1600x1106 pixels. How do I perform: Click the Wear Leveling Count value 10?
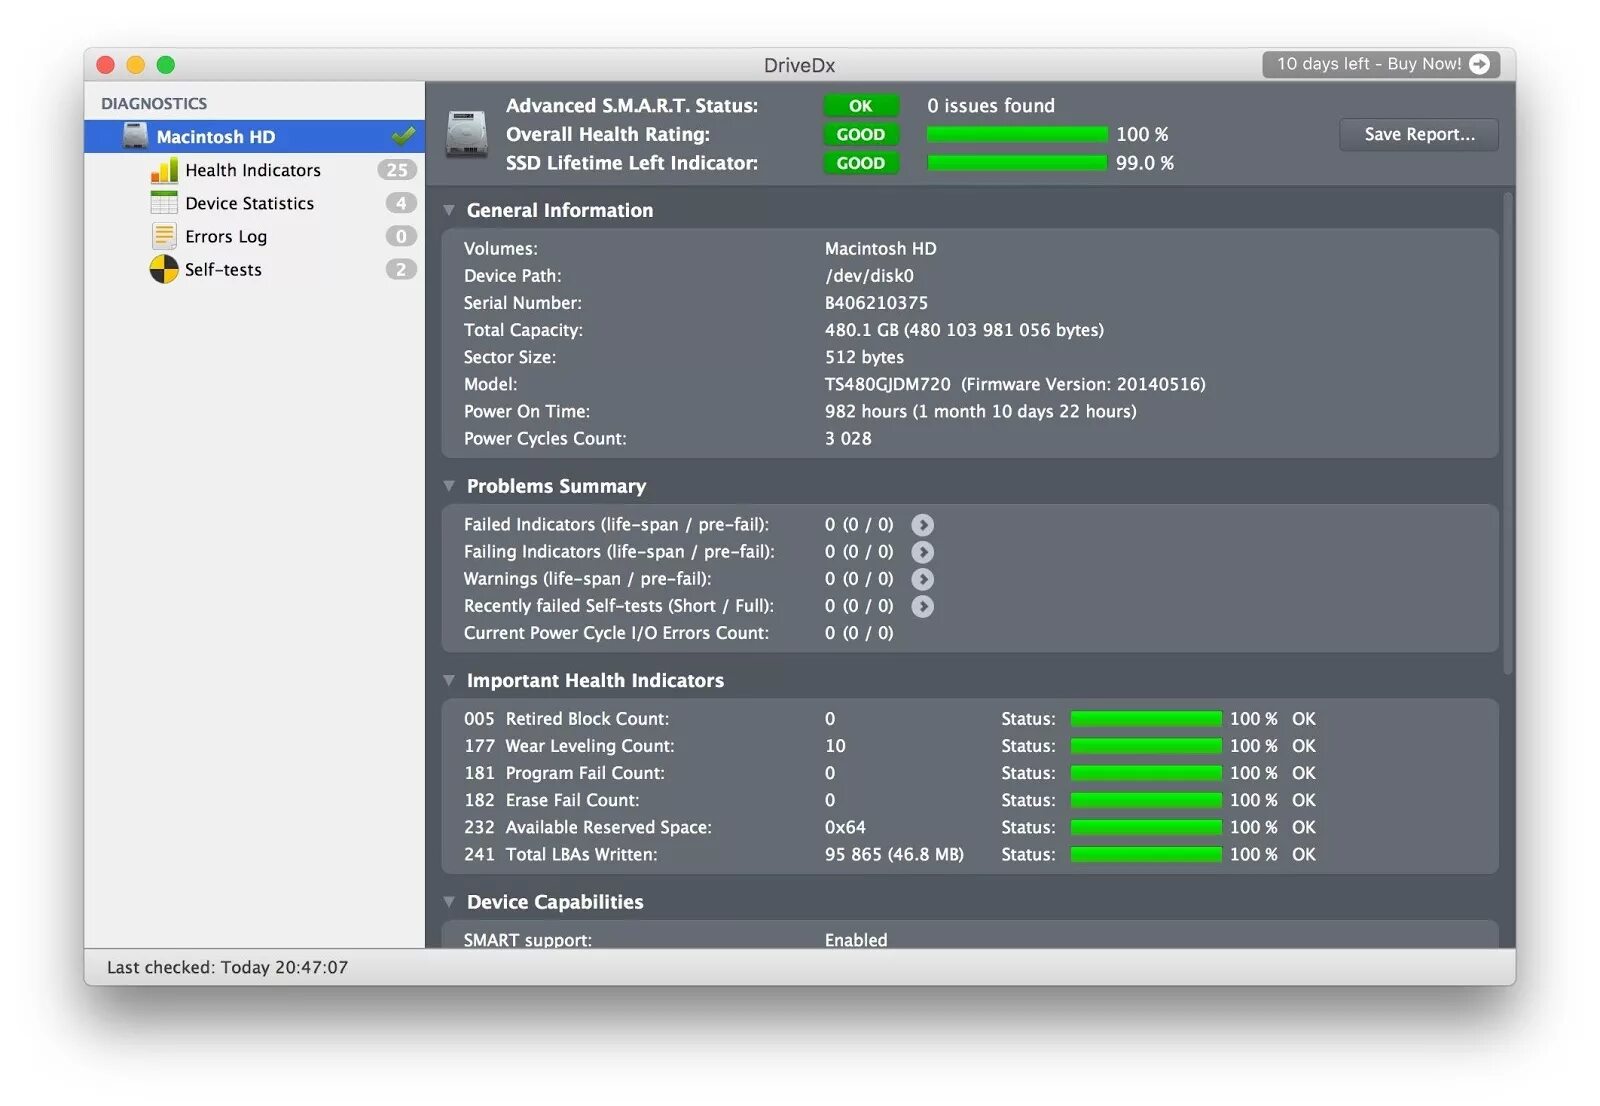pos(835,746)
